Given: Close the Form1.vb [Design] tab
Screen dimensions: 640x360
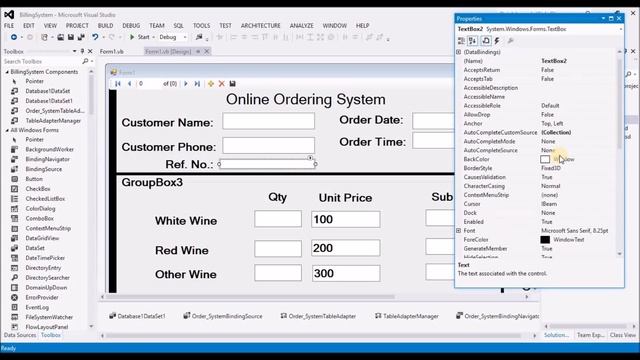Looking at the screenshot, I should coord(207,51).
